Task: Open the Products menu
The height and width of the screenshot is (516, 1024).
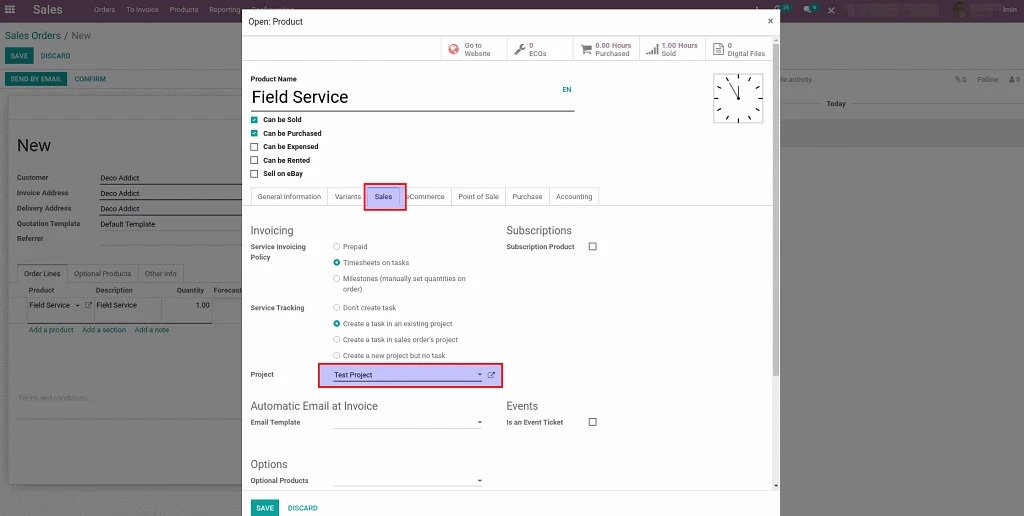Action: pyautogui.click(x=184, y=10)
